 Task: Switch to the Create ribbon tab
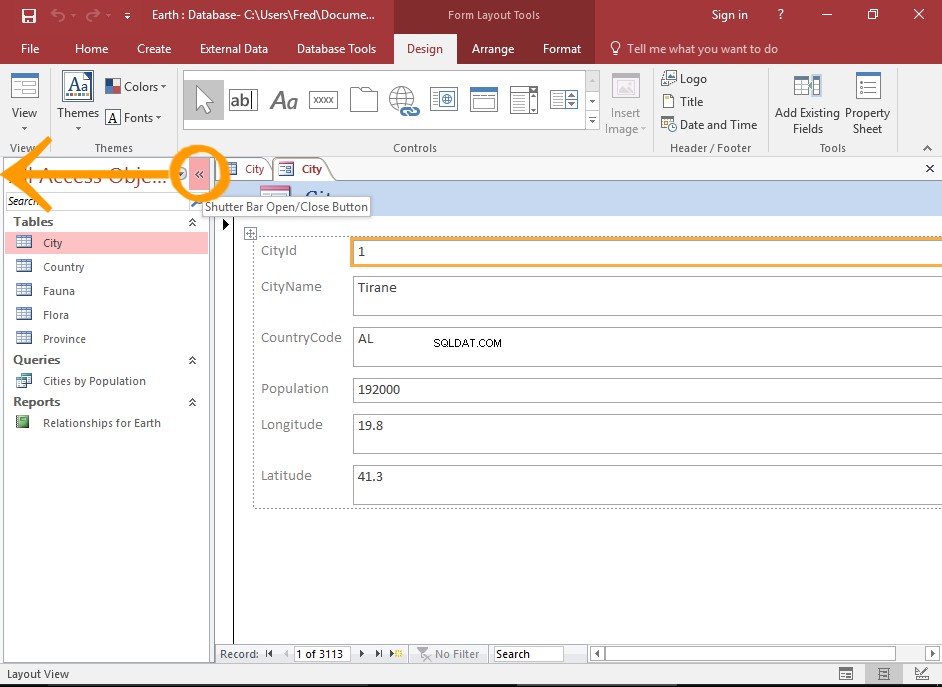click(x=154, y=49)
